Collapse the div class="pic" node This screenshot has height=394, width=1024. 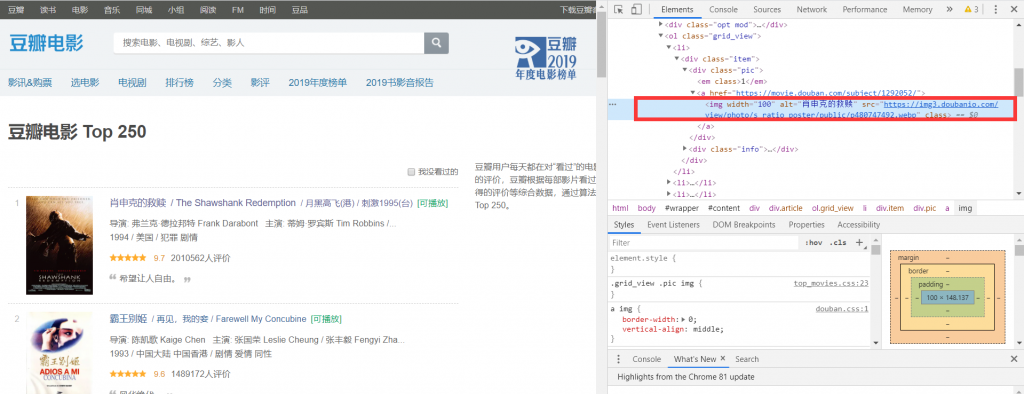tap(684, 70)
